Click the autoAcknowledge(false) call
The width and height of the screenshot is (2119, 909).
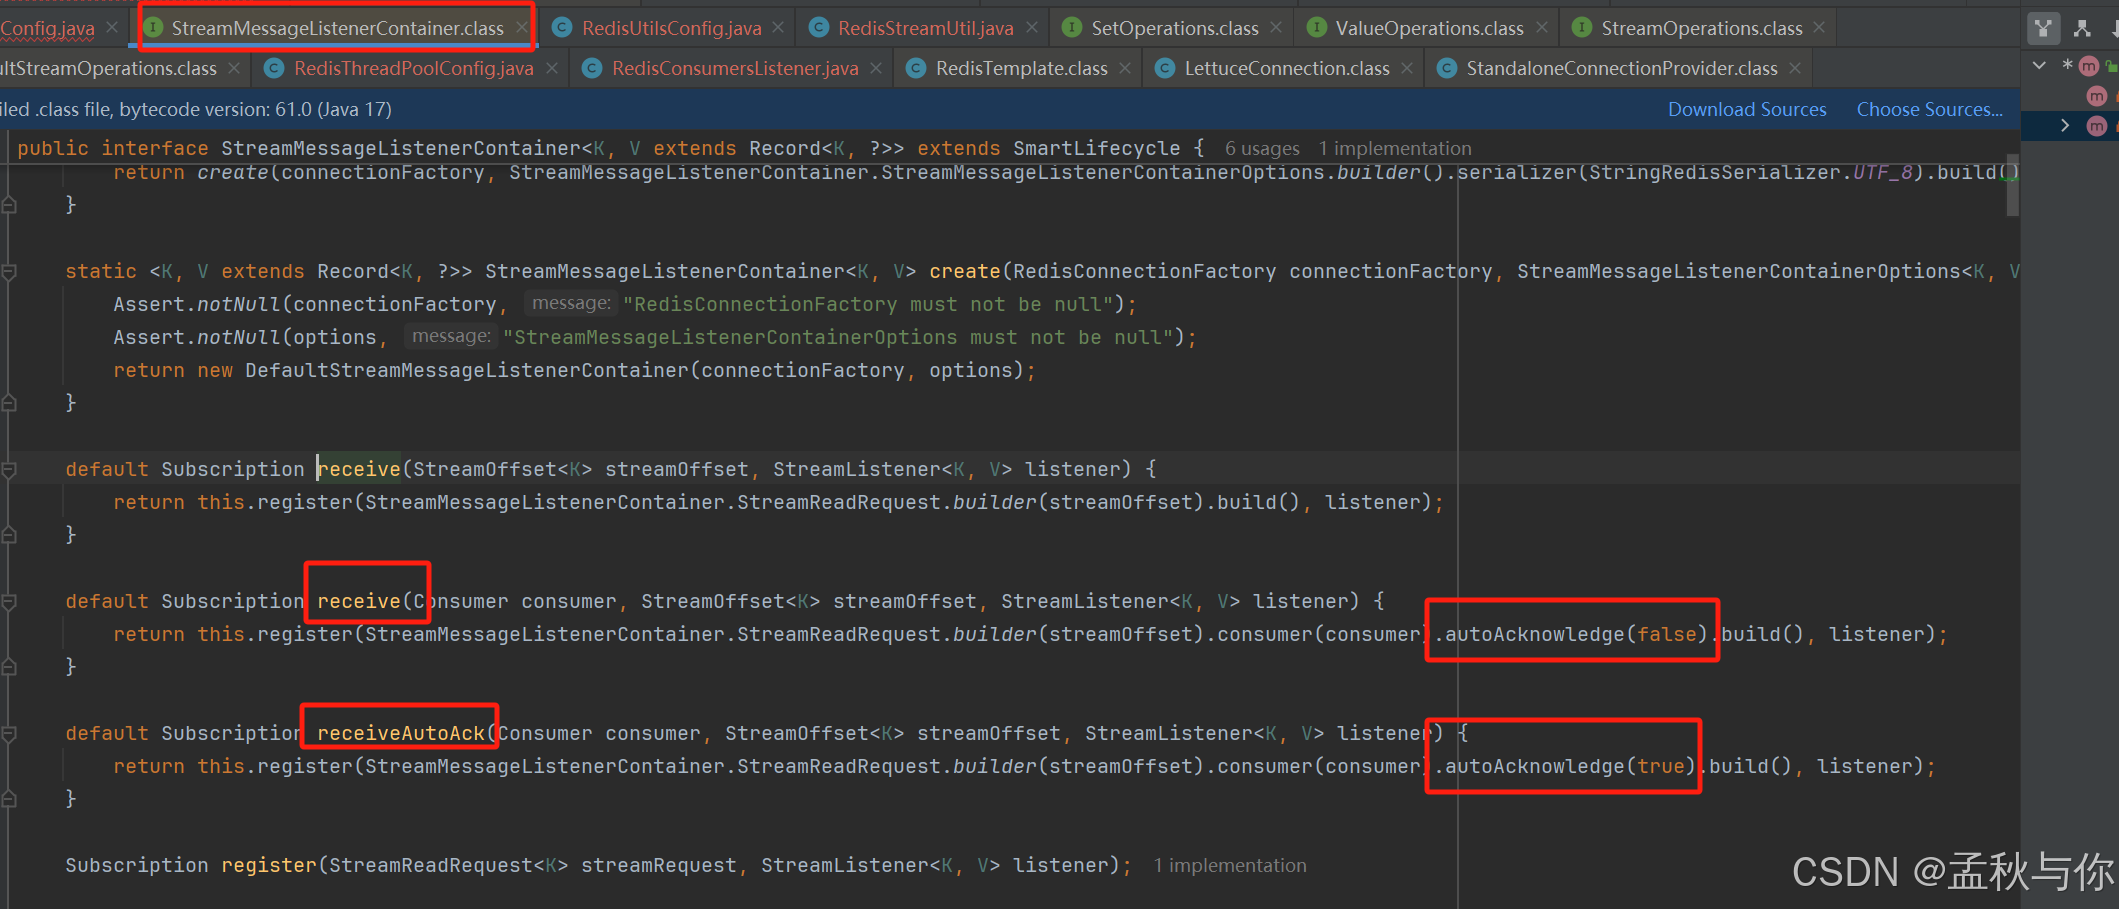click(x=1576, y=634)
